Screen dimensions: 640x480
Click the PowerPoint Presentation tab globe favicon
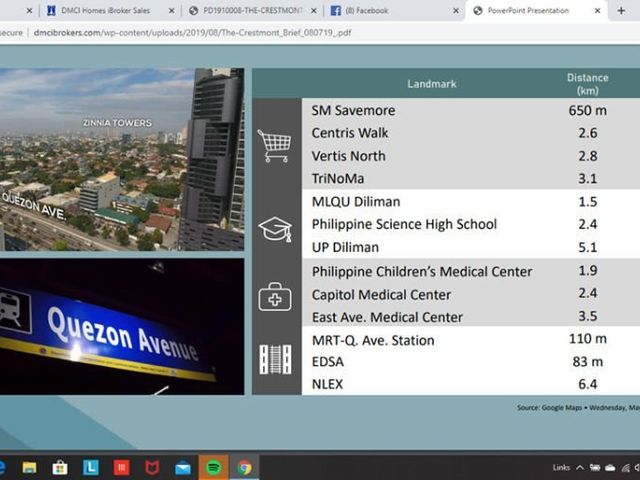point(478,11)
